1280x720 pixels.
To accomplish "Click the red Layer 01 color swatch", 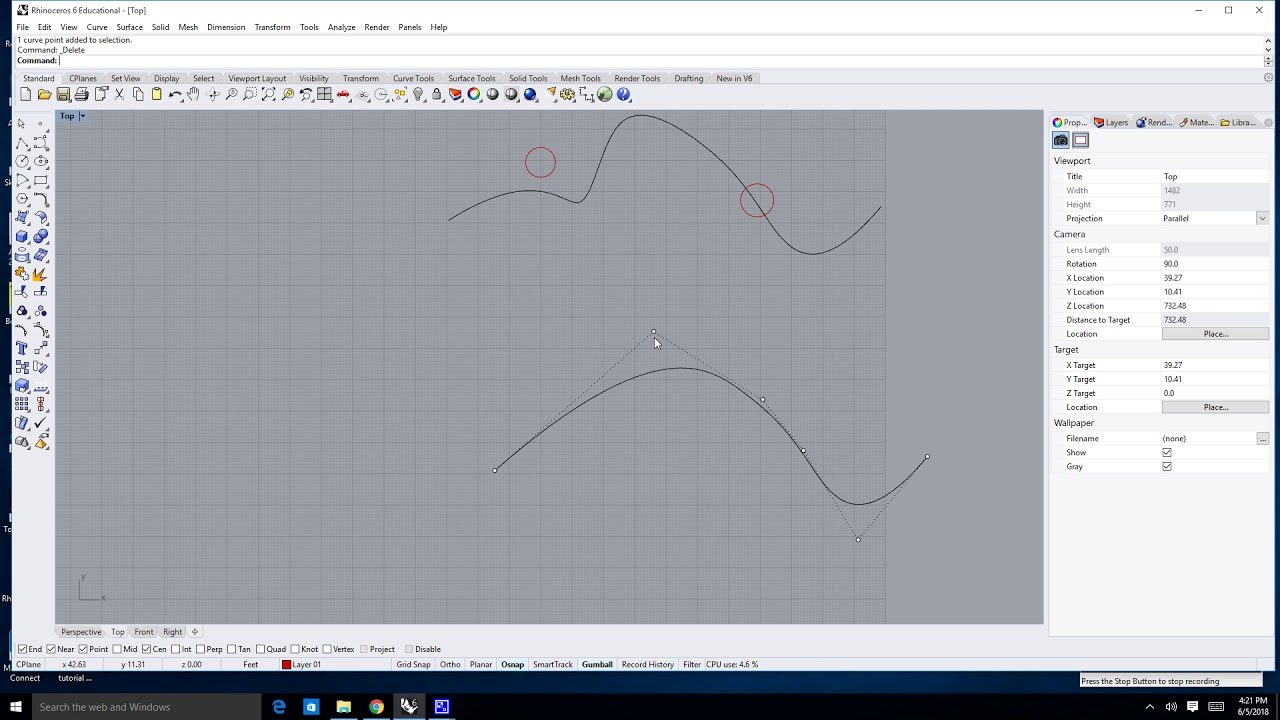I will tap(286, 664).
